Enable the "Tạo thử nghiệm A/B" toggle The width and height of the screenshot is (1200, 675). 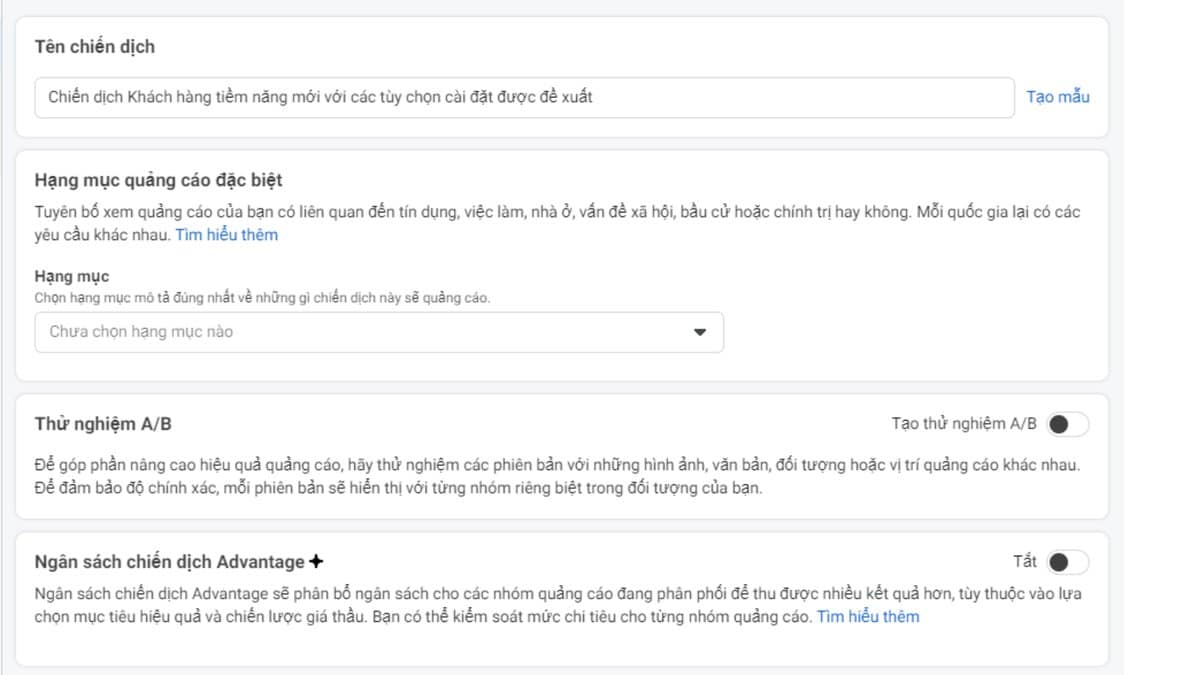point(1067,424)
